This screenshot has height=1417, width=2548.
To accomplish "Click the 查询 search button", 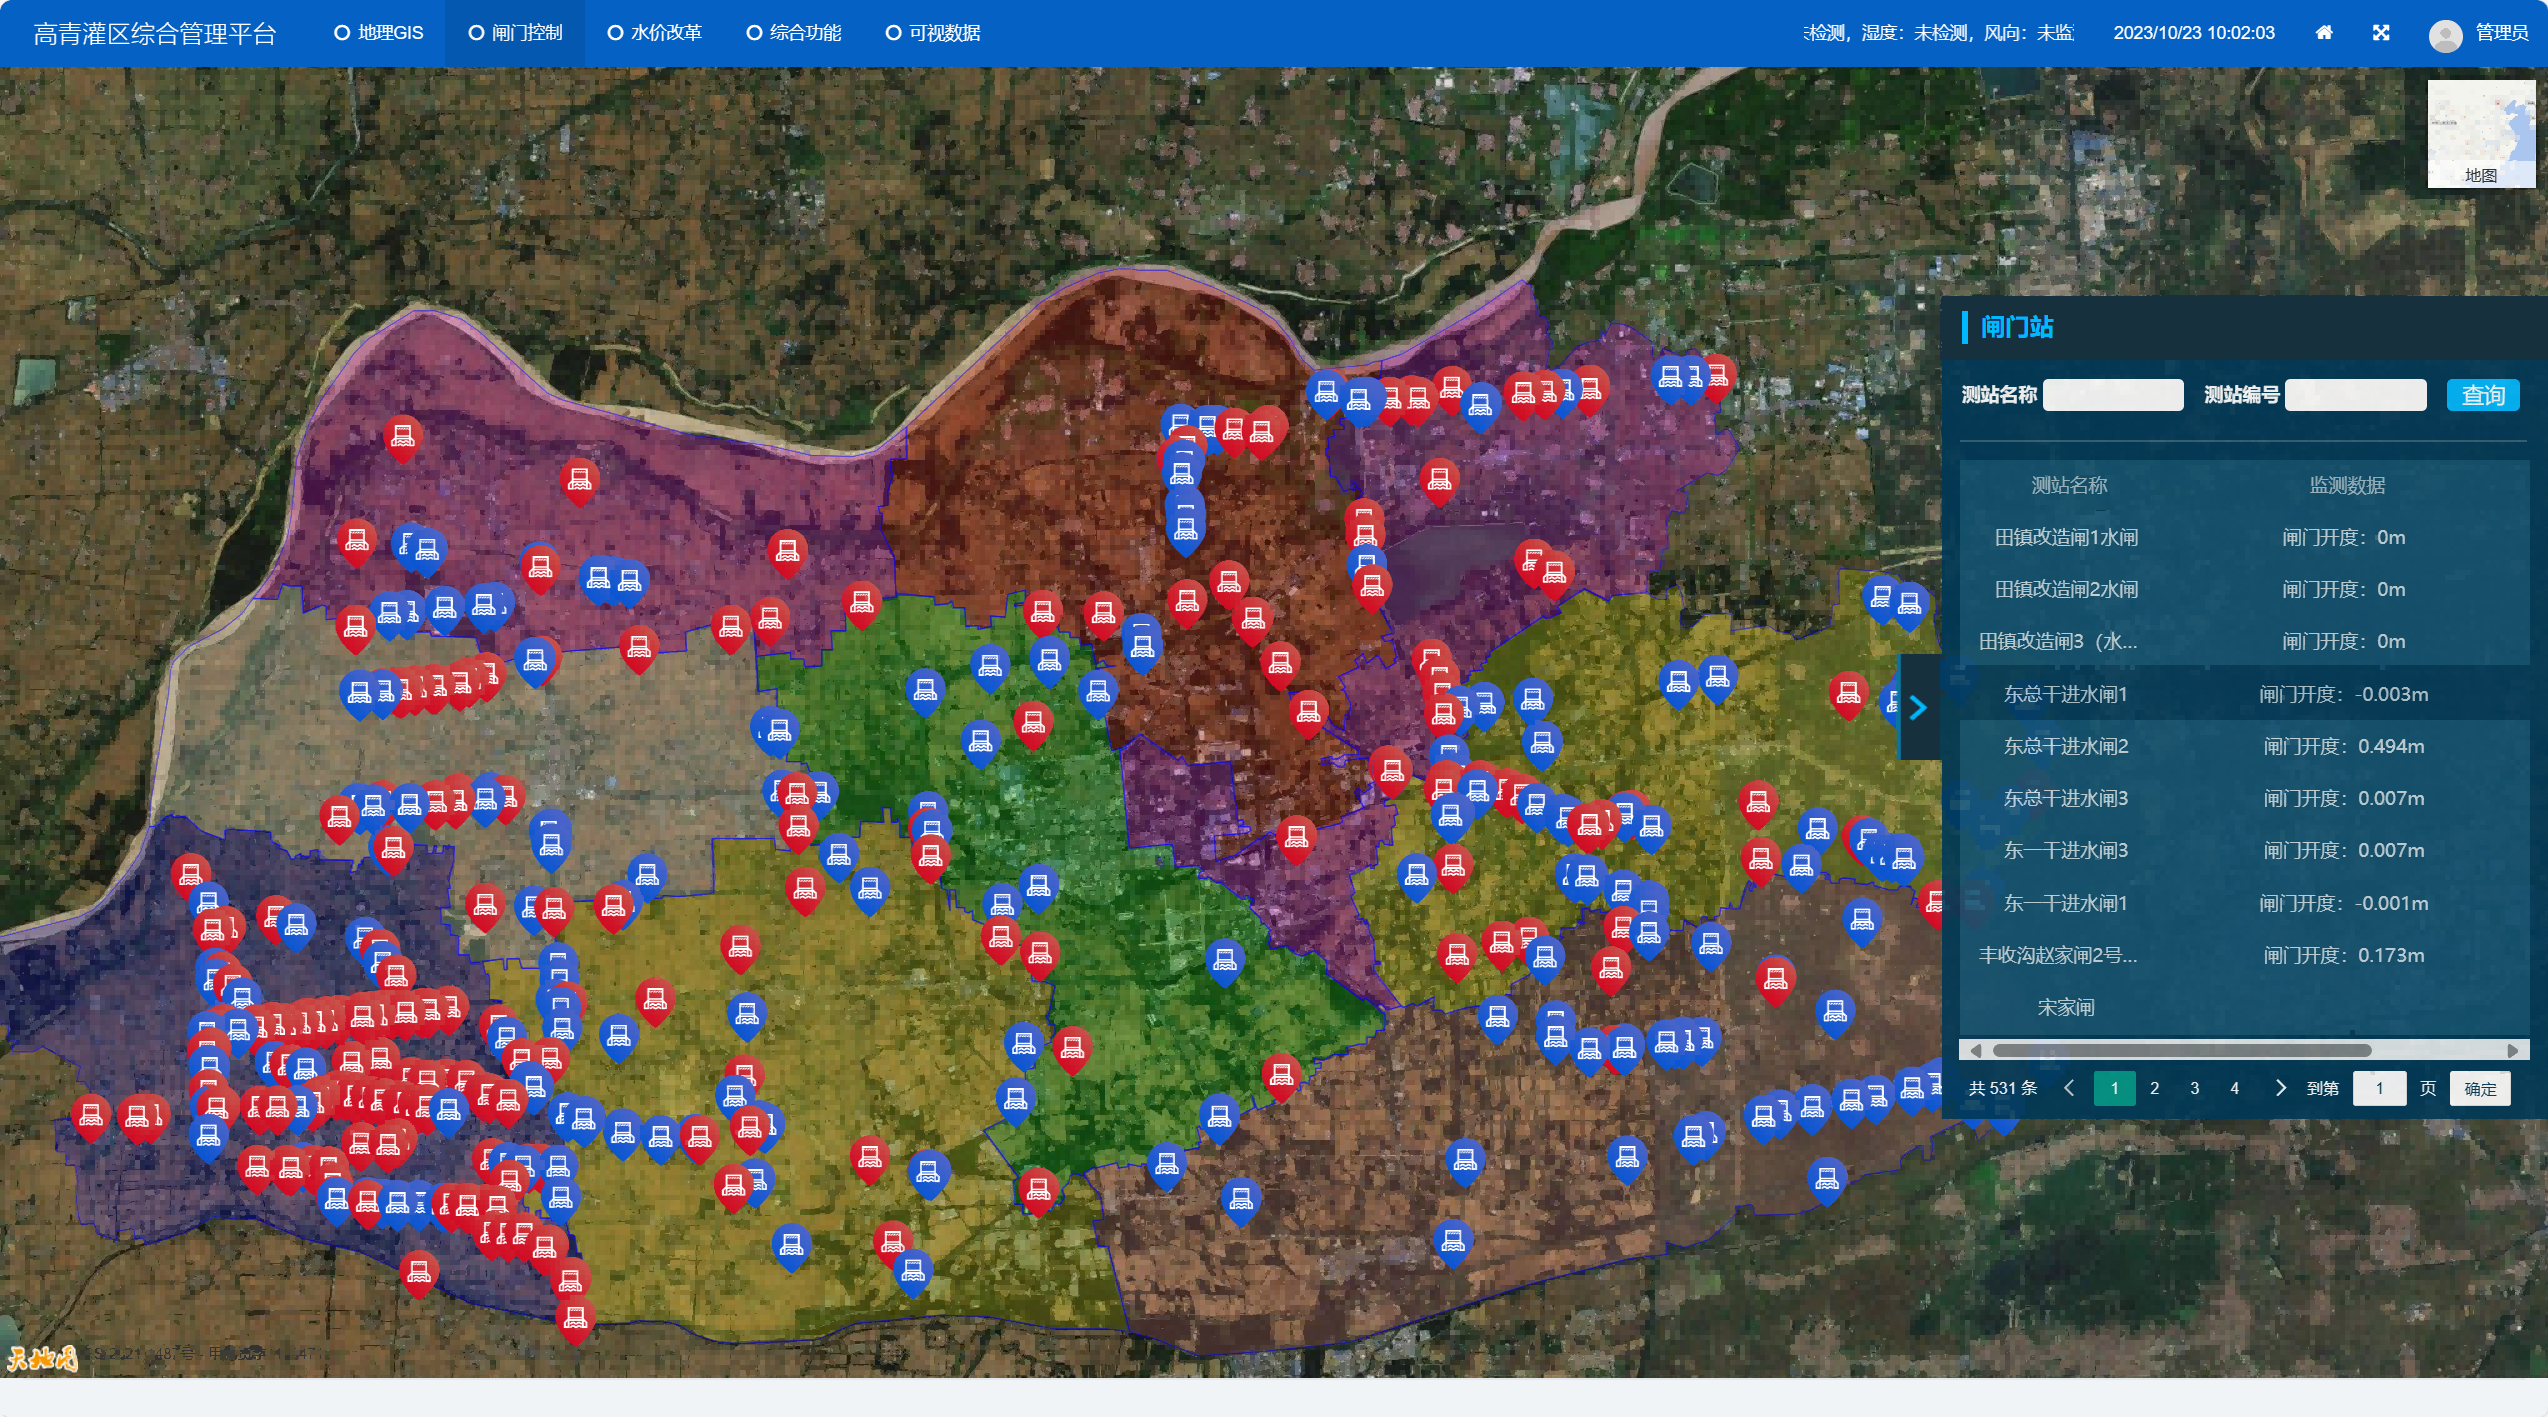I will click(2482, 395).
